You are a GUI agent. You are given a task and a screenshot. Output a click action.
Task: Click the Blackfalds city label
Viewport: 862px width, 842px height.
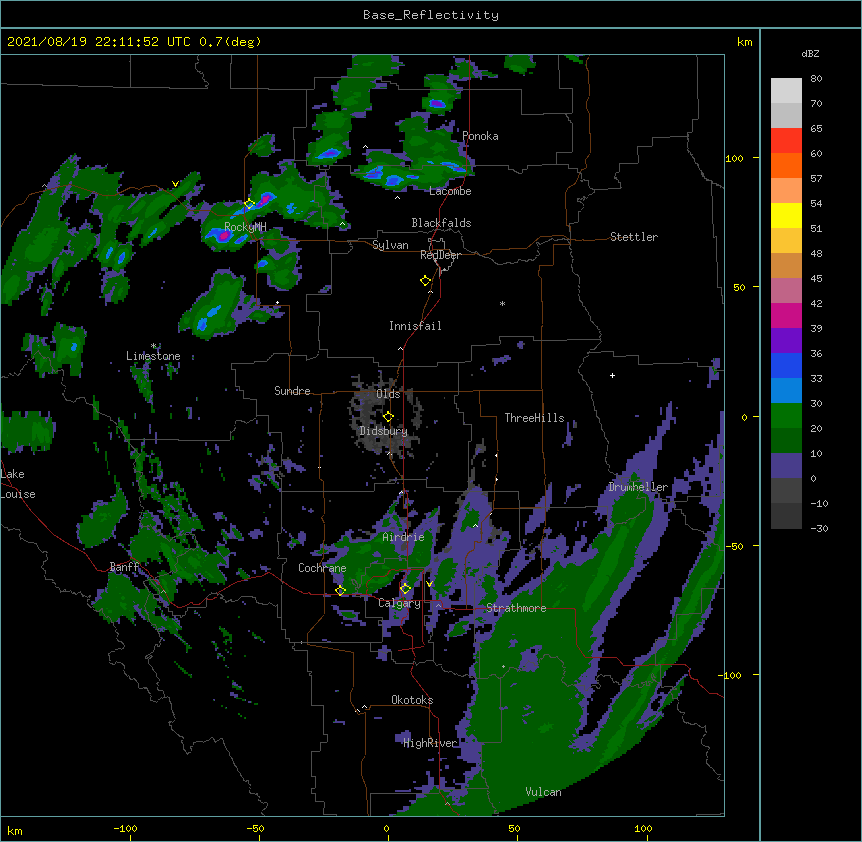coord(441,223)
